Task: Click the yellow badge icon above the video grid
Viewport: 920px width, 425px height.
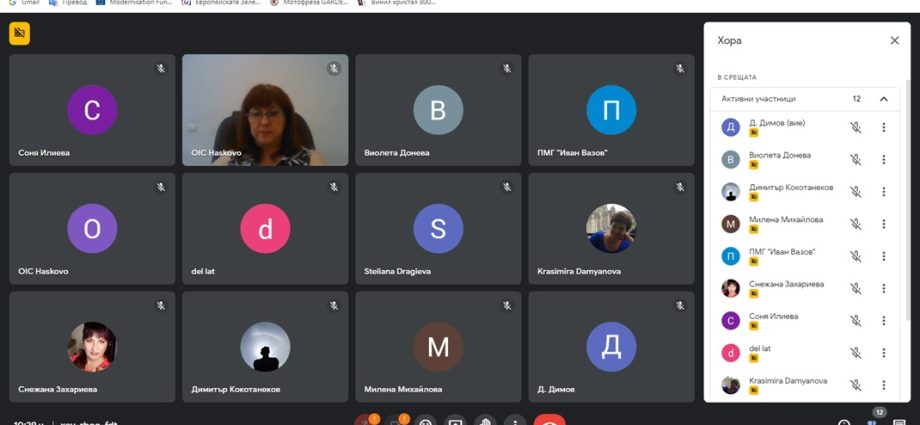Action: click(x=19, y=33)
